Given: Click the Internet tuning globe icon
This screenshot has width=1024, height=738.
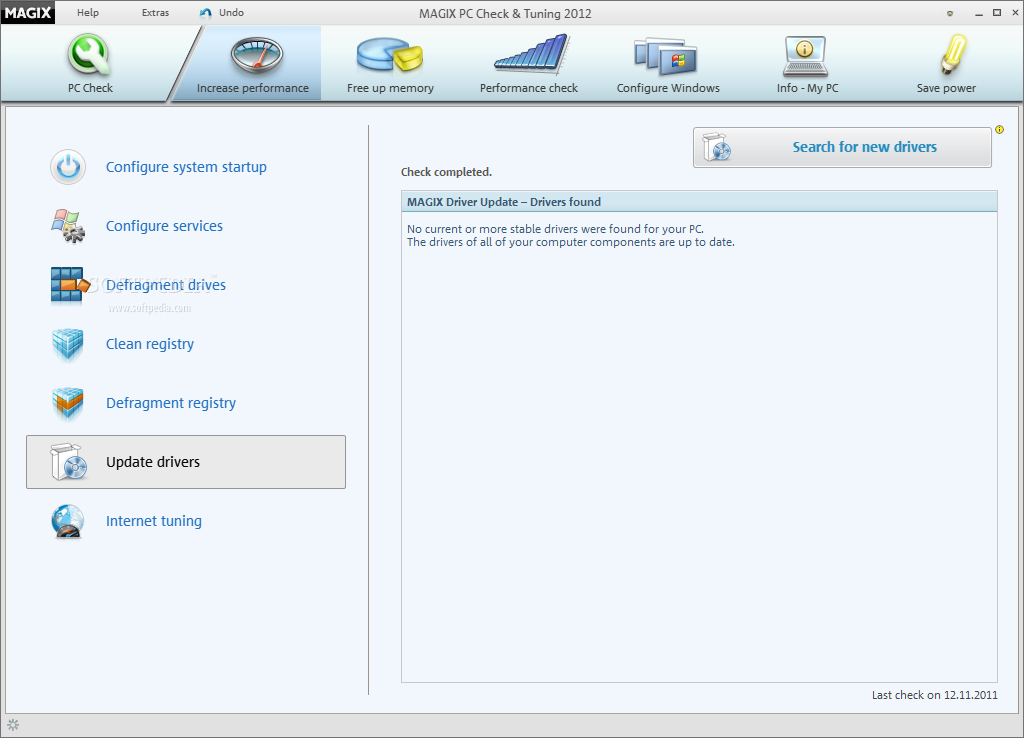Looking at the screenshot, I should point(68,521).
